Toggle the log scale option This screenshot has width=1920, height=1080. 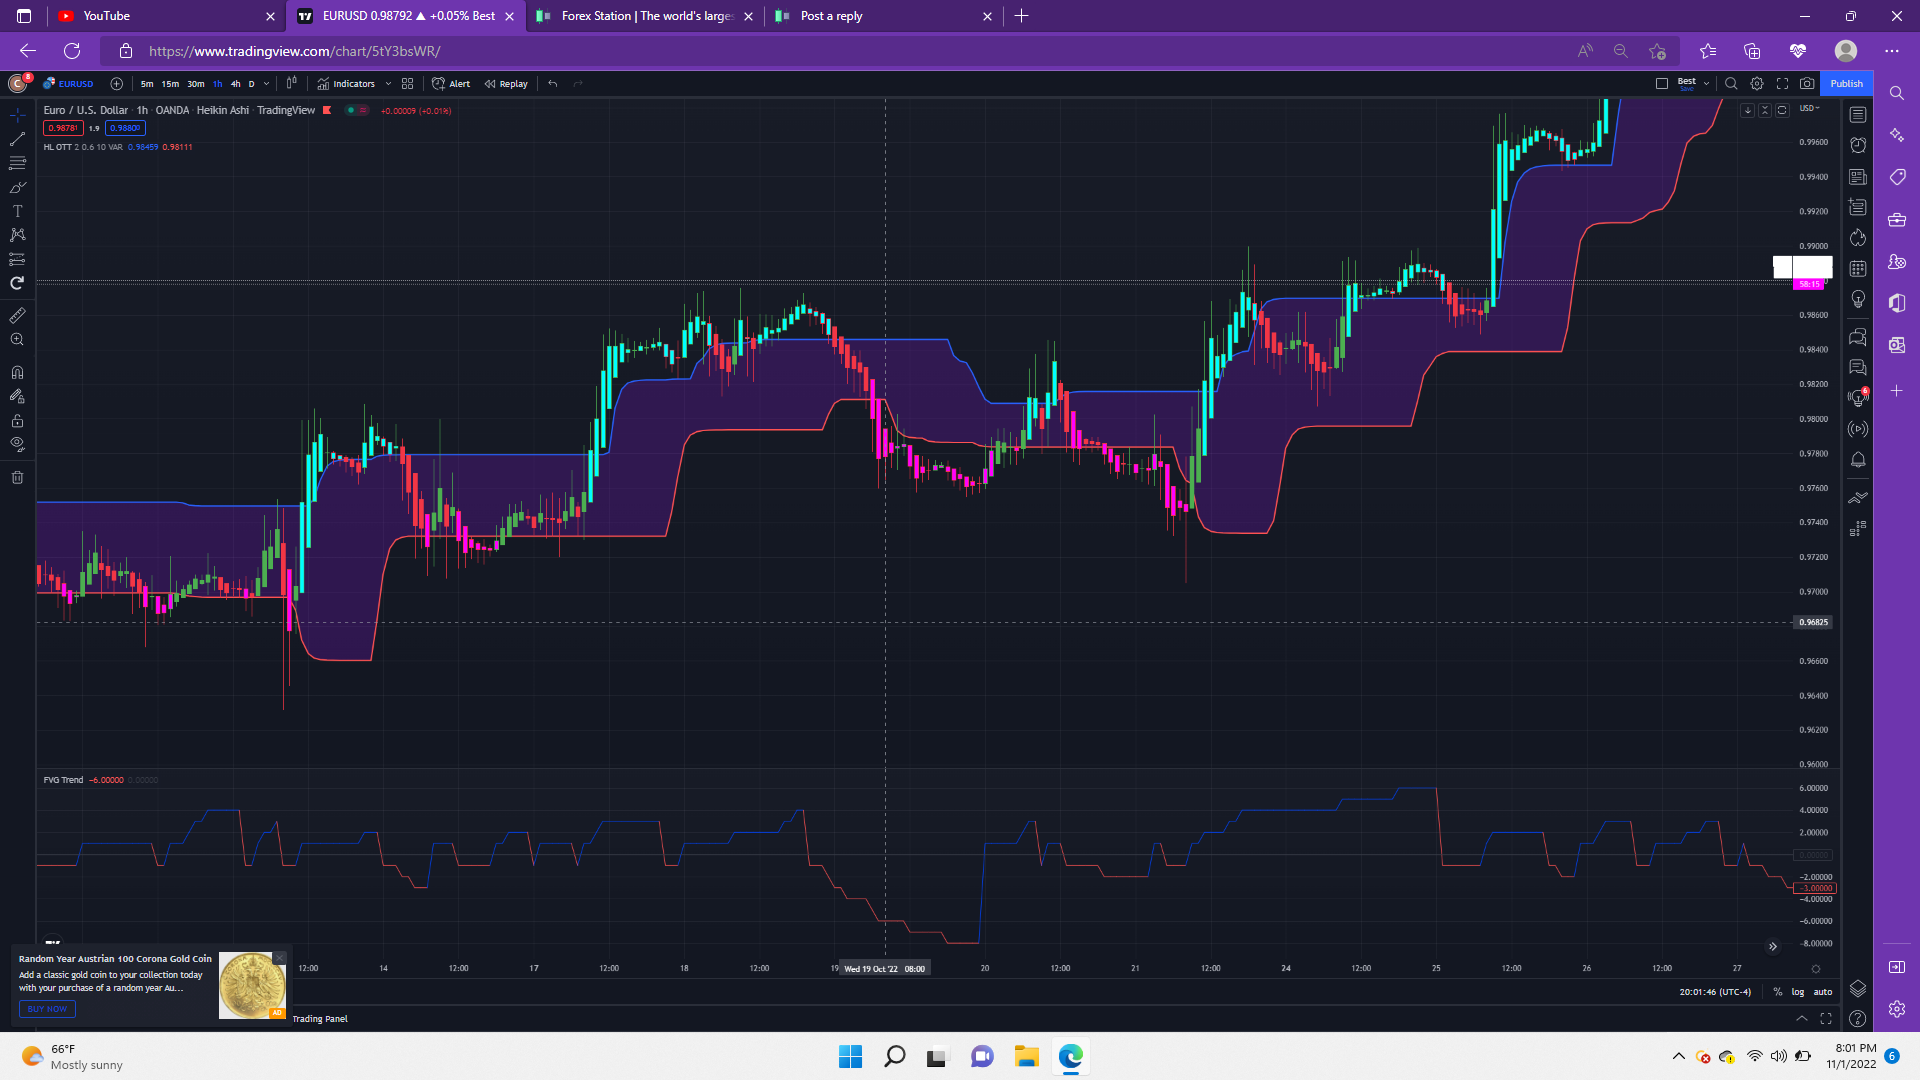pyautogui.click(x=1798, y=992)
